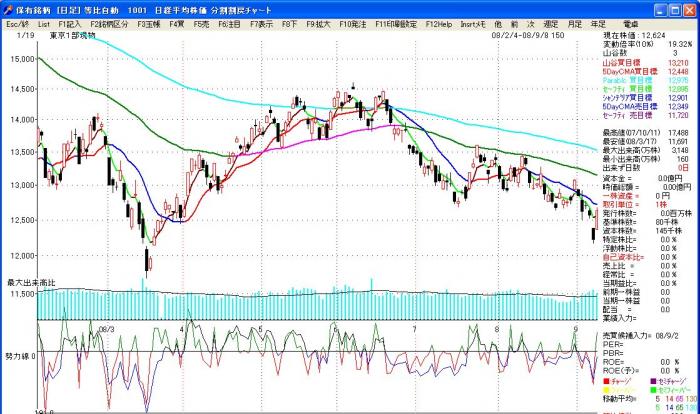Click F9拡大 to enlarge the chart

[x=318, y=25]
